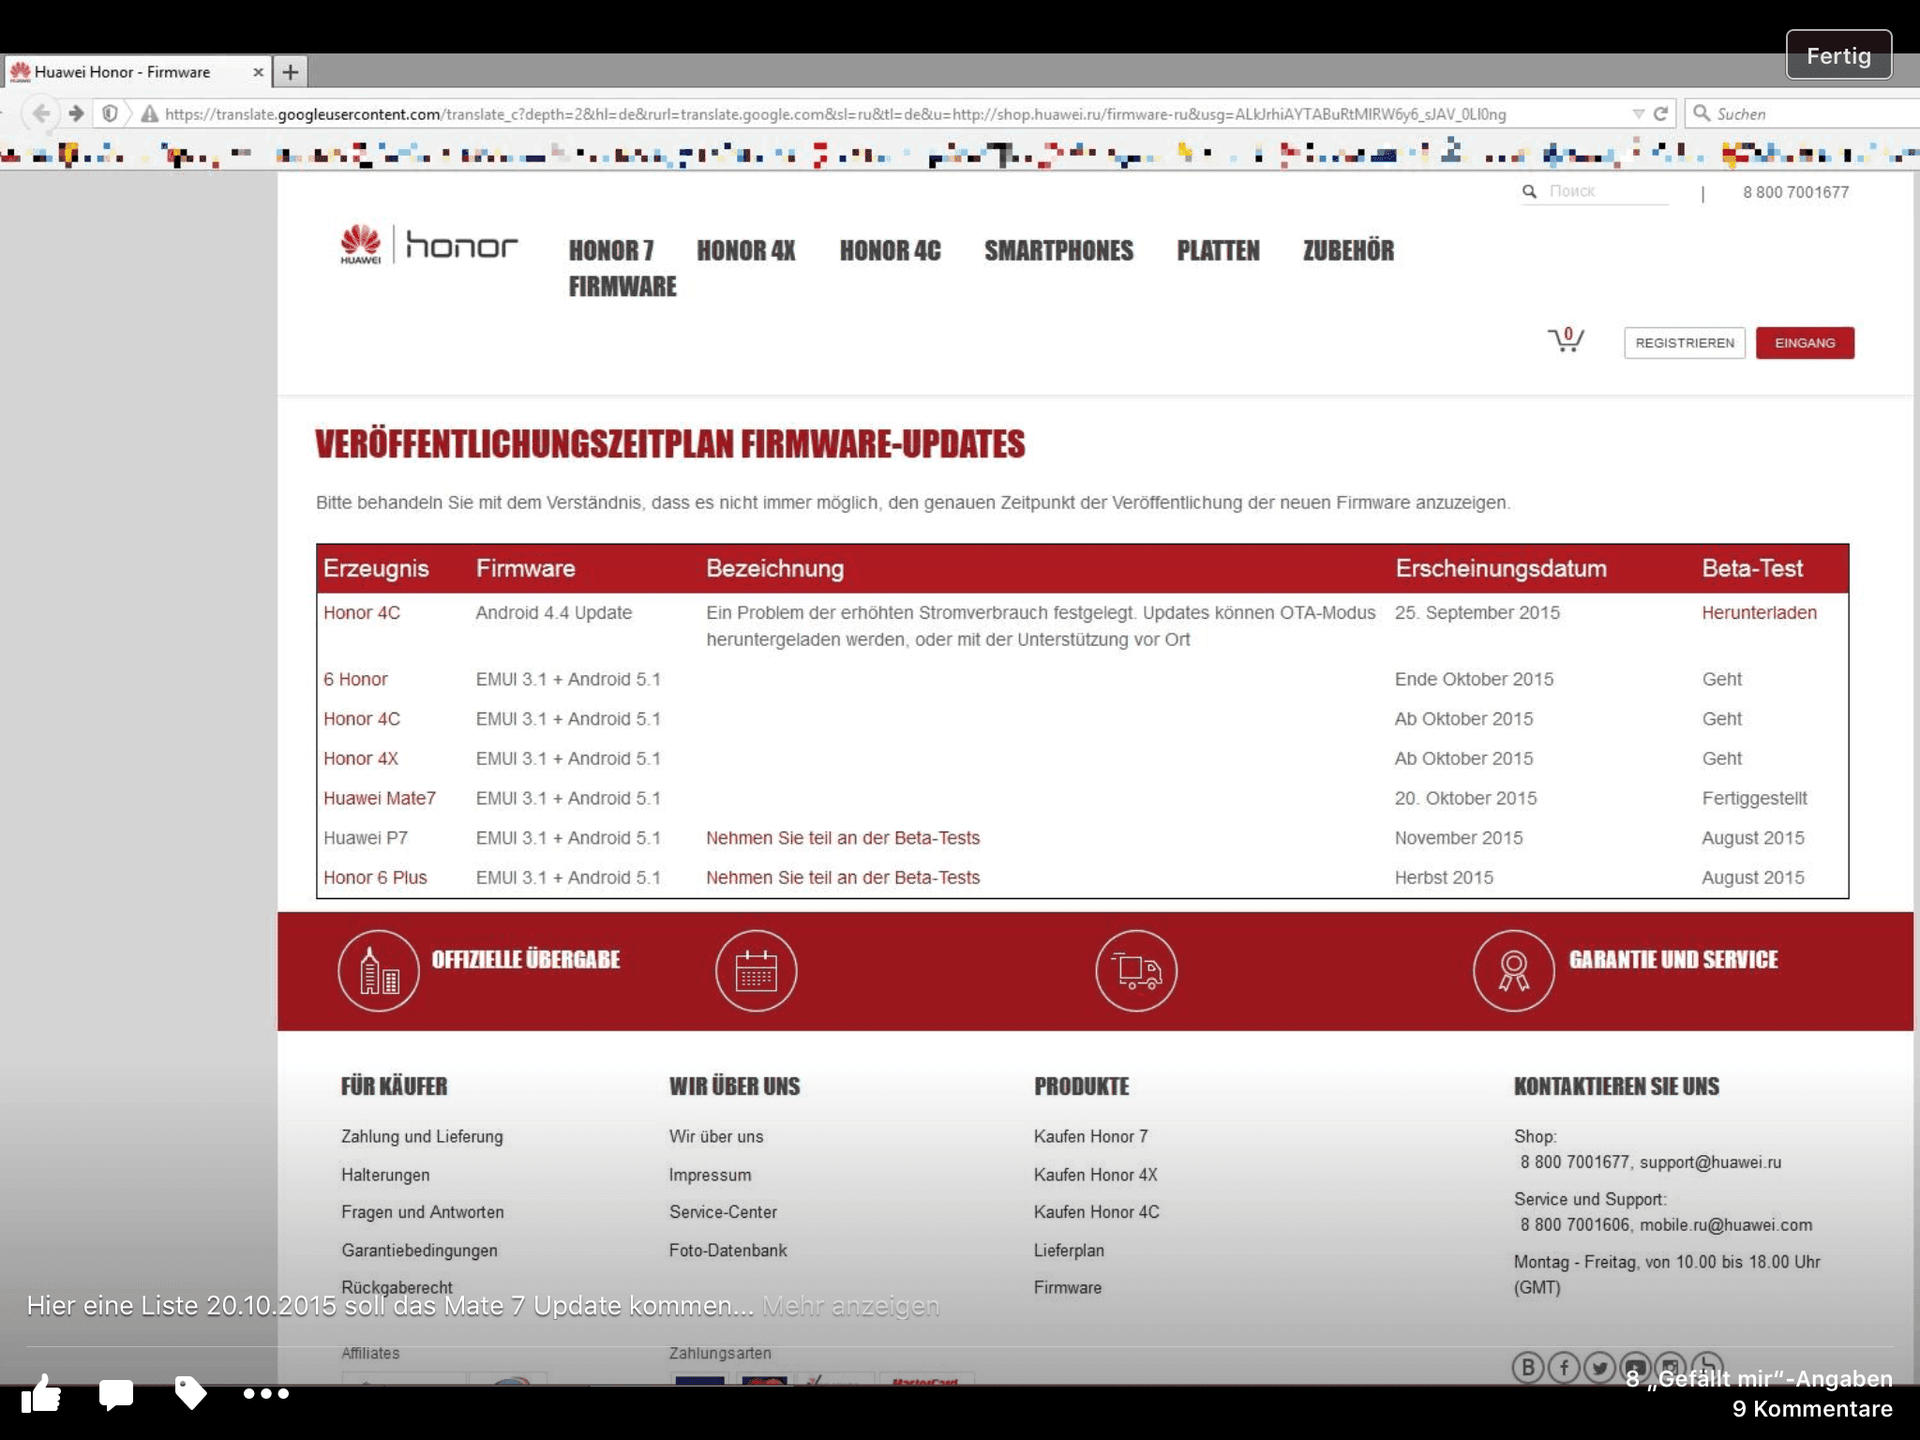Open a new browser tab with plus
The width and height of the screenshot is (1920, 1440).
pos(290,72)
